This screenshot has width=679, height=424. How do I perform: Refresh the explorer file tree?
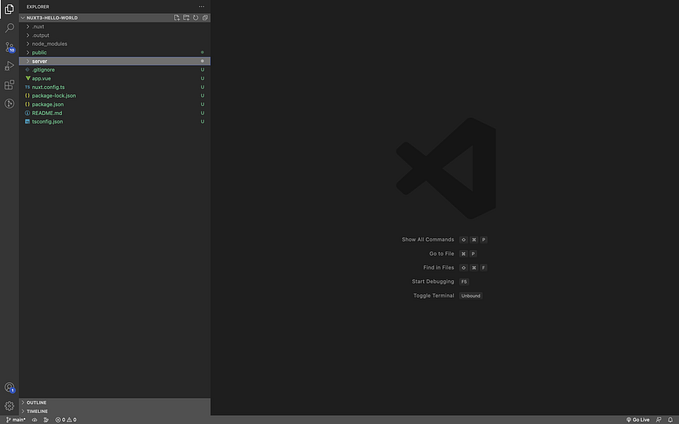196,18
